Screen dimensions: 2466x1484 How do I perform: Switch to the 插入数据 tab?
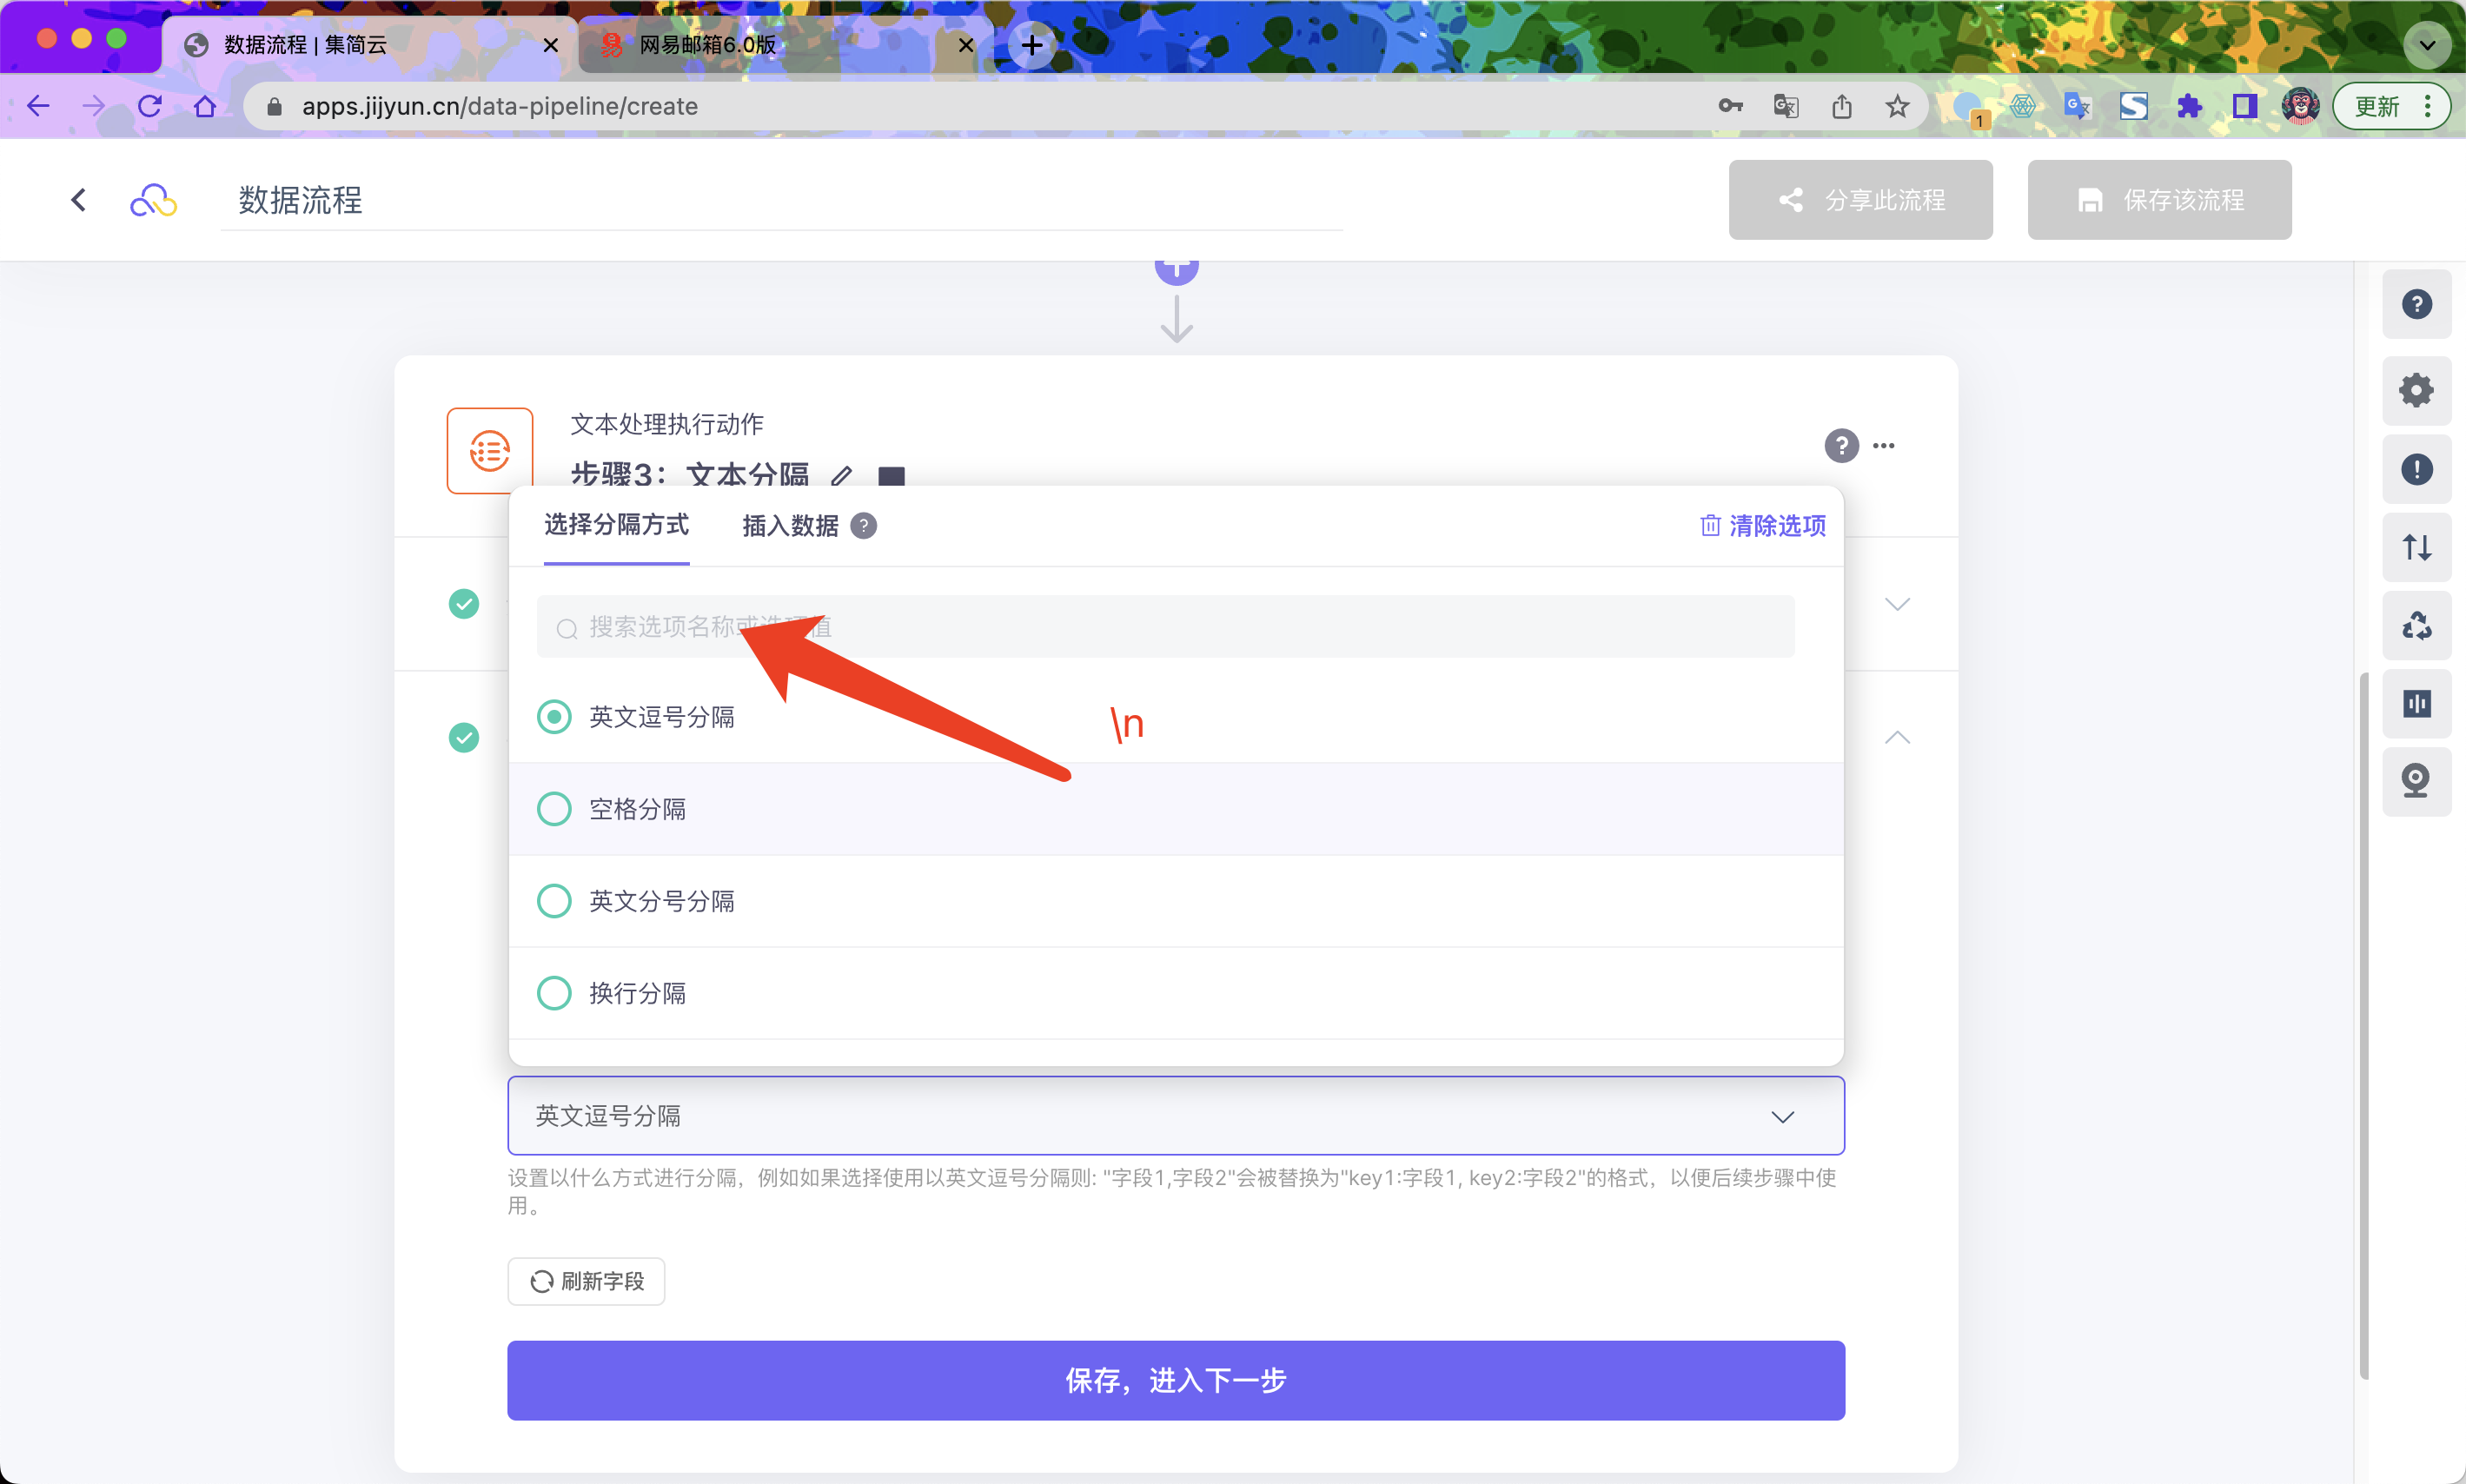790,526
